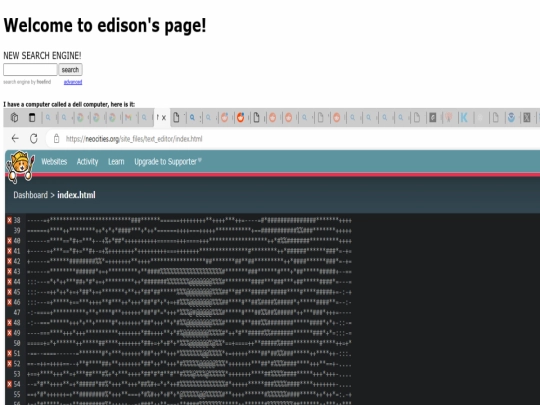Click the Neocities cat mascot logo
Image resolution: width=540 pixels, height=405 pixels.
click(x=20, y=166)
